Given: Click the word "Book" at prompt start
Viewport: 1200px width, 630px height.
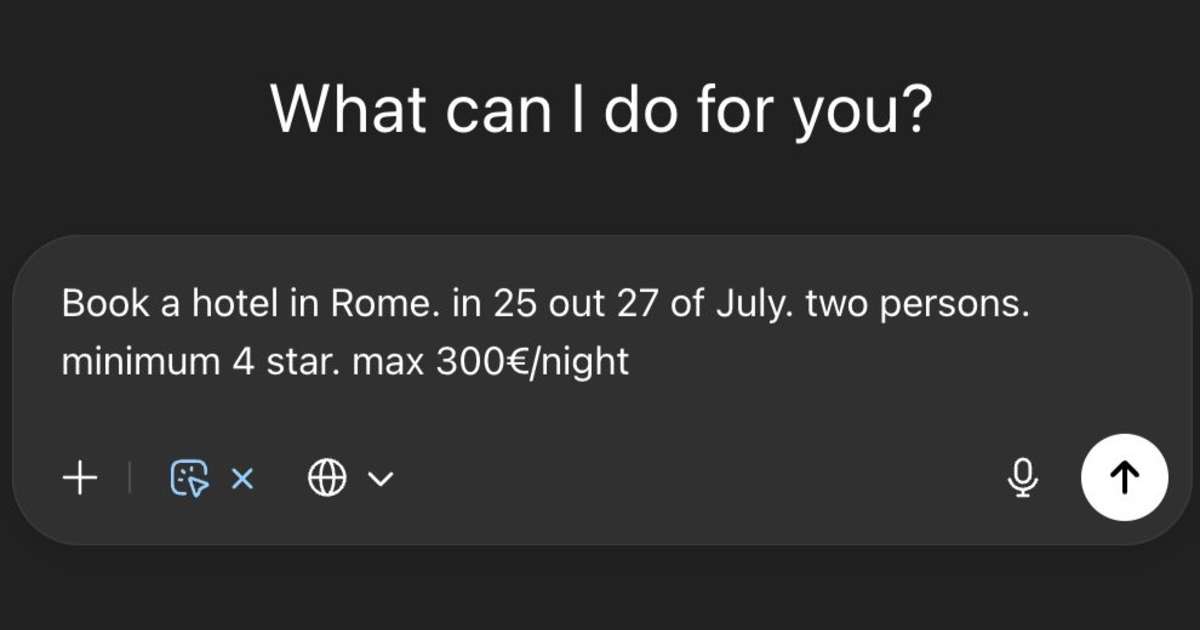Looking at the screenshot, I should pos(100,304).
